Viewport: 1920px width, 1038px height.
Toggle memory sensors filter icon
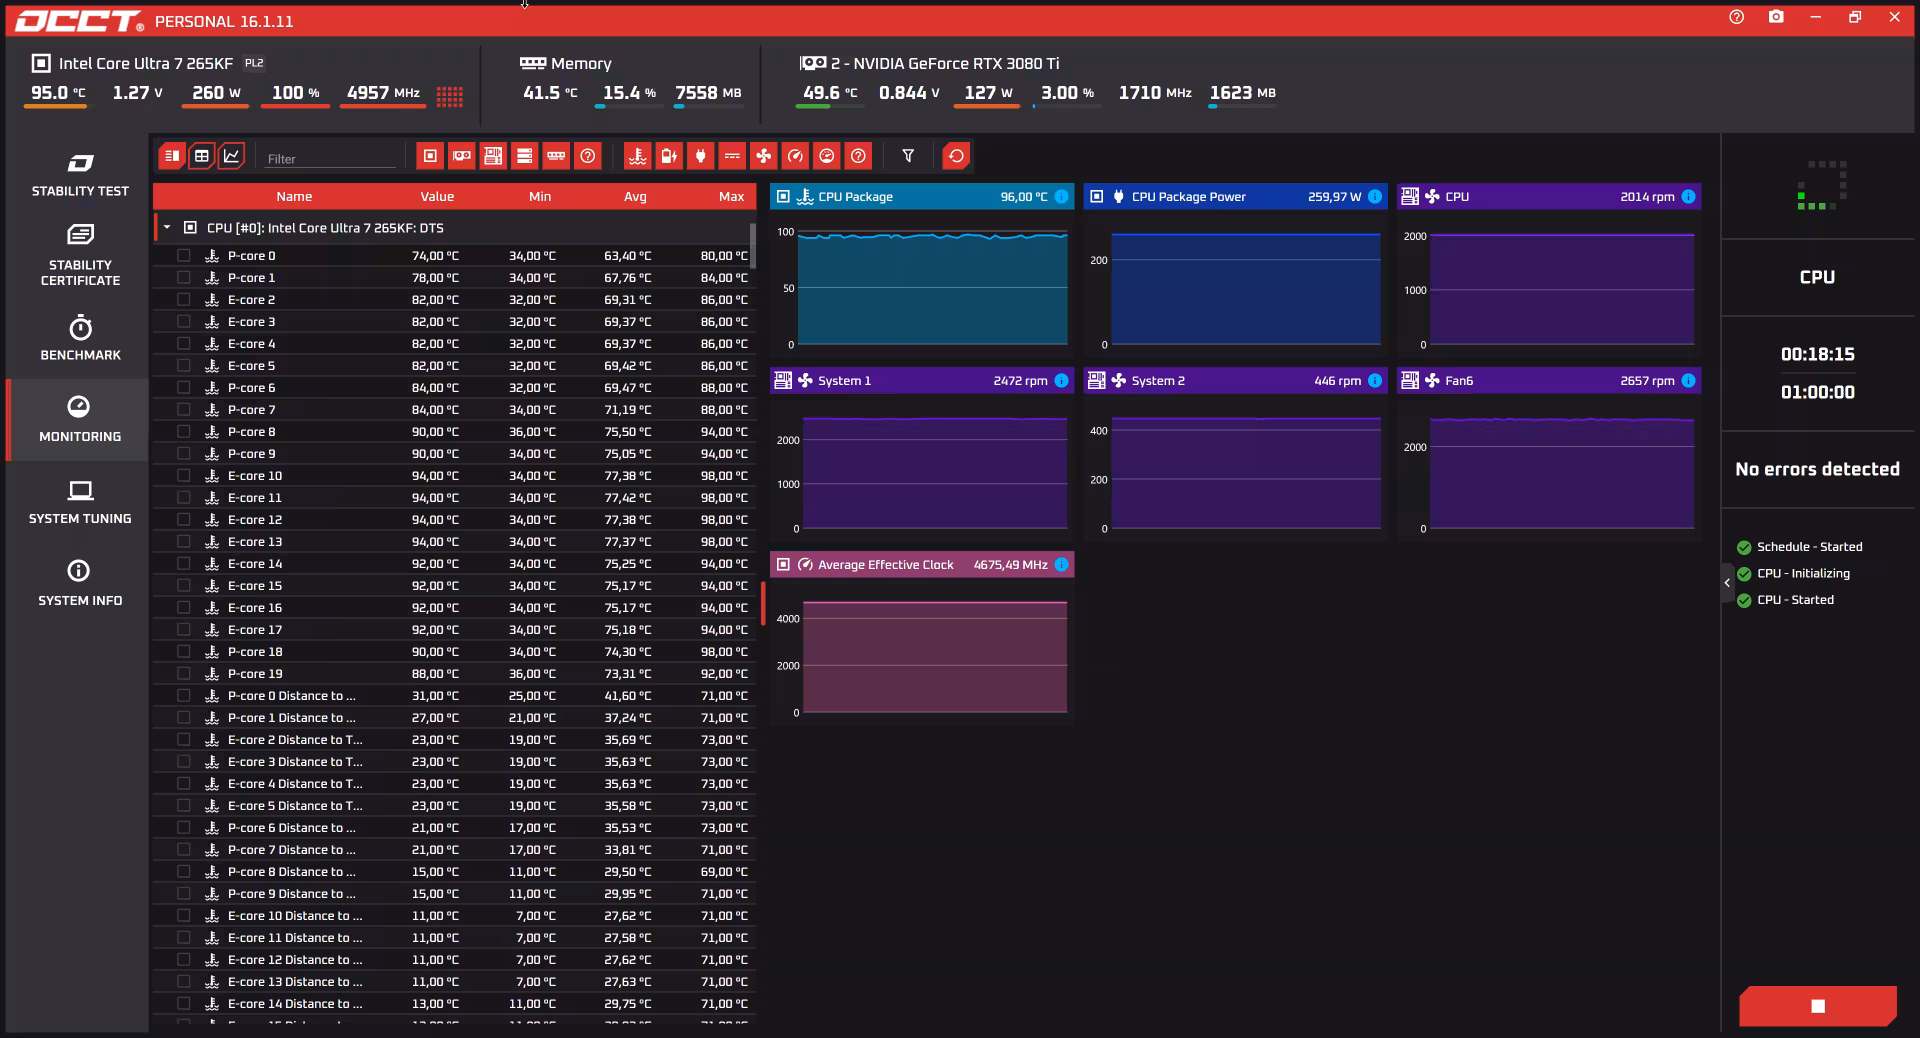[556, 156]
